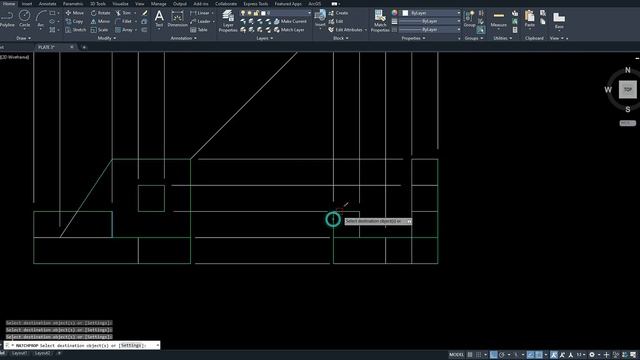
Task: Toggle annotation visibility in status bar
Action: coord(553,355)
